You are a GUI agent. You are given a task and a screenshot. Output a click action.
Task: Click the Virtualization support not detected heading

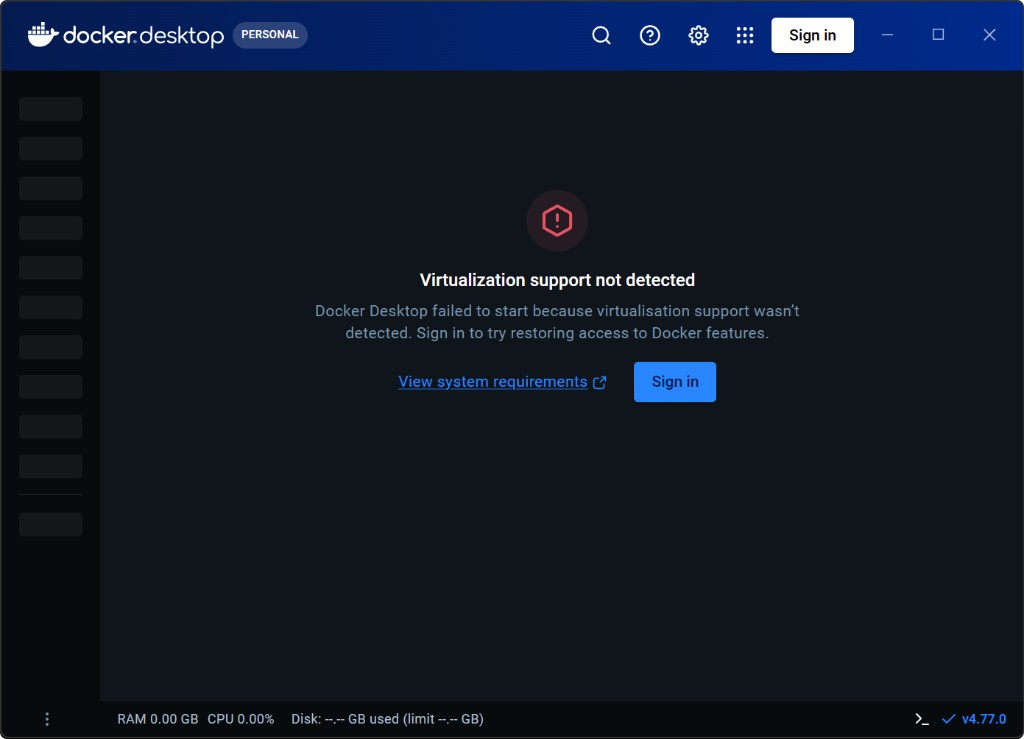tap(557, 280)
